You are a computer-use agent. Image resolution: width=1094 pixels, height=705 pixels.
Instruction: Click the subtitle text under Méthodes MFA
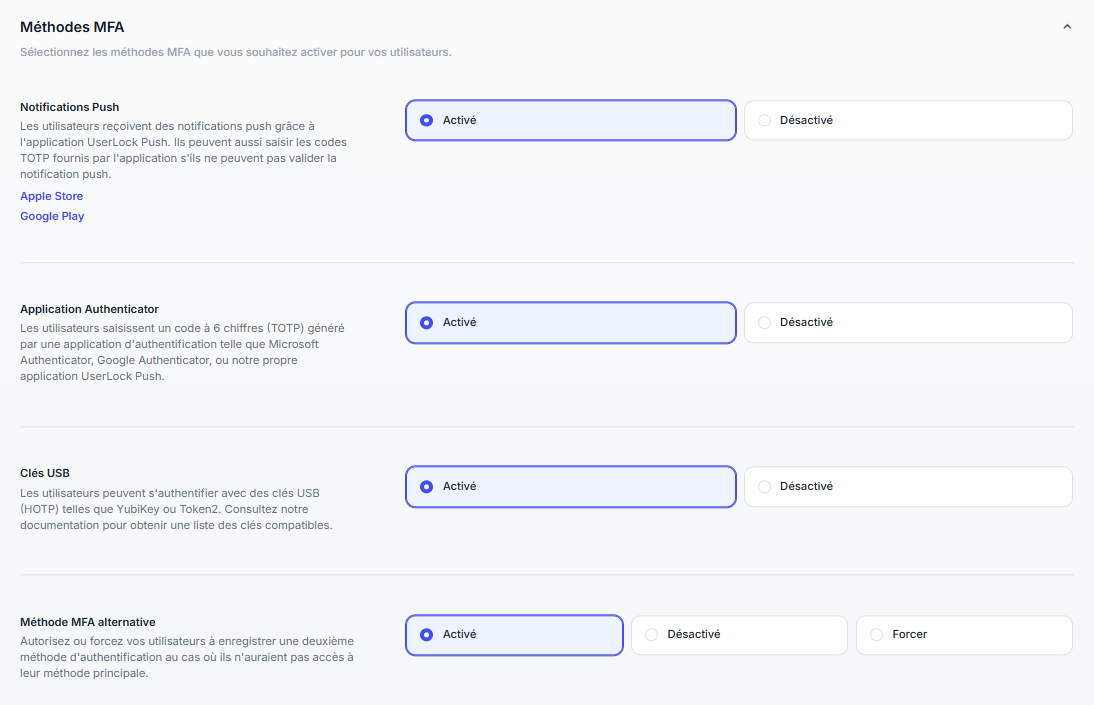pyautogui.click(x=236, y=52)
